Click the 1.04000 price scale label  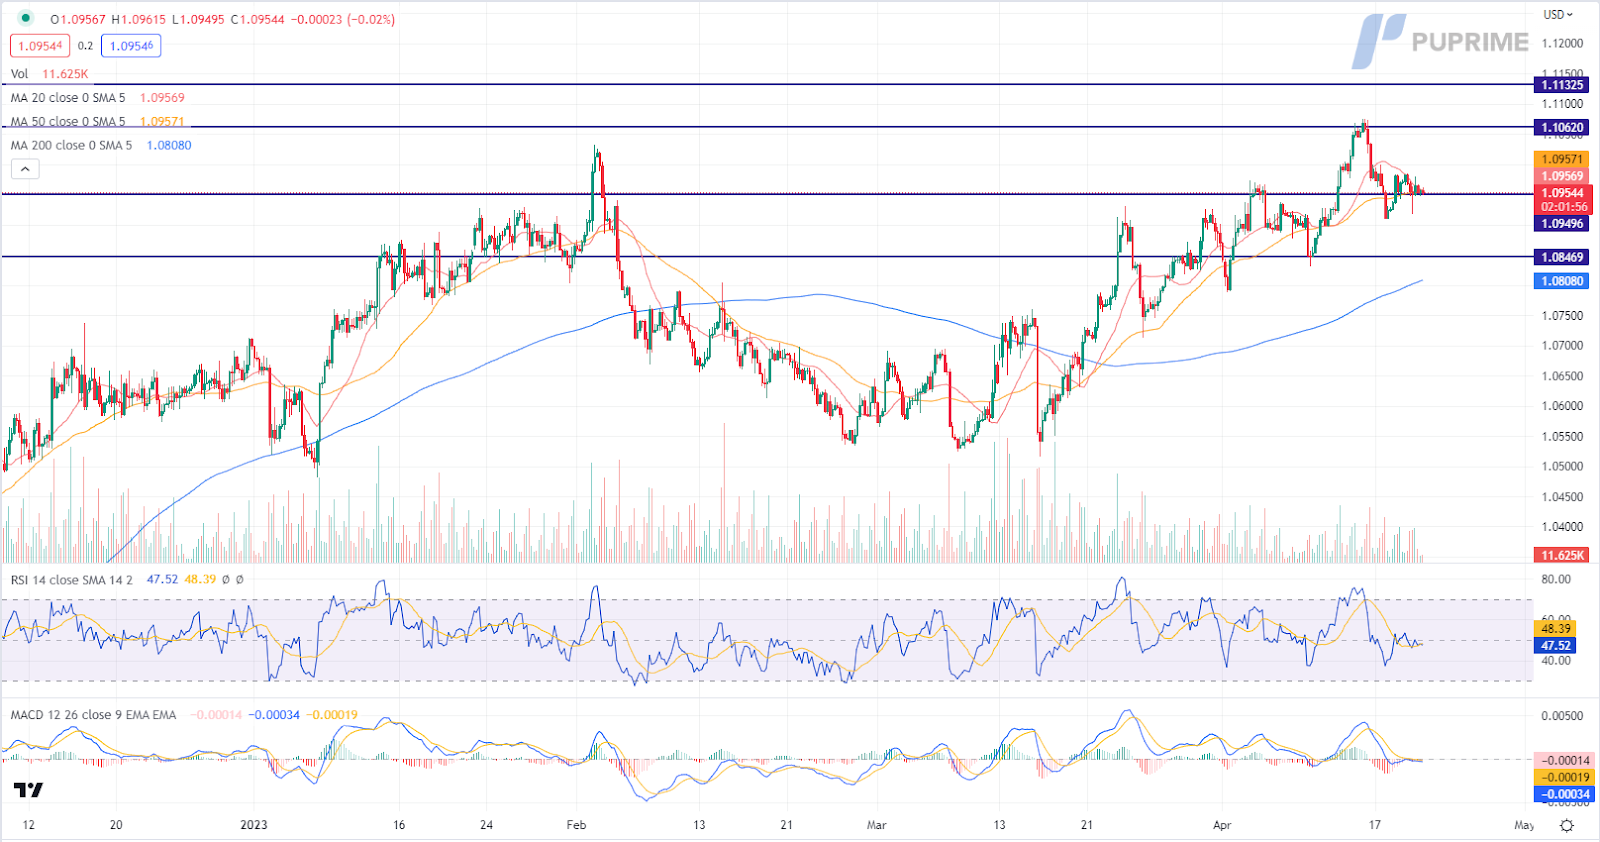(x=1562, y=527)
